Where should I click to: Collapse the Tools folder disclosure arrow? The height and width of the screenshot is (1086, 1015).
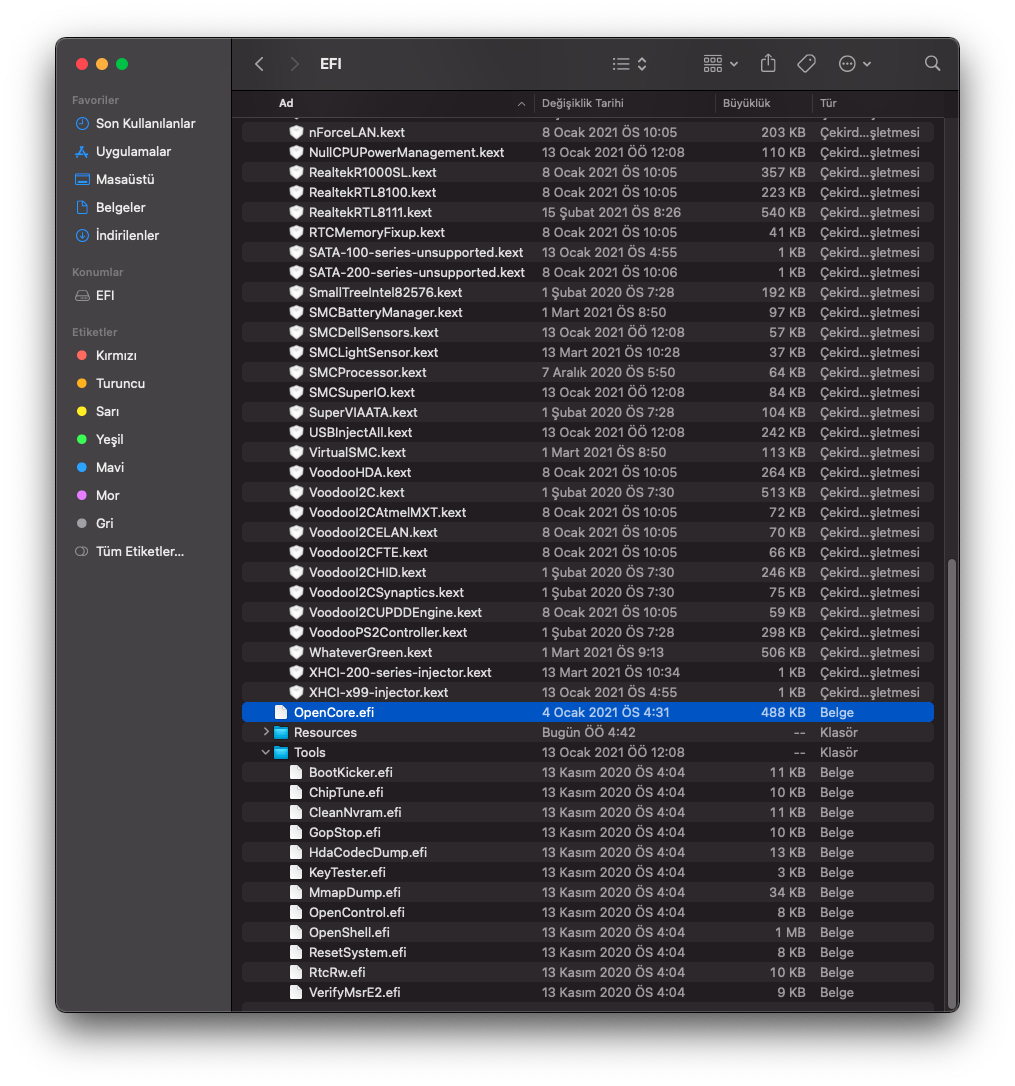pos(266,752)
